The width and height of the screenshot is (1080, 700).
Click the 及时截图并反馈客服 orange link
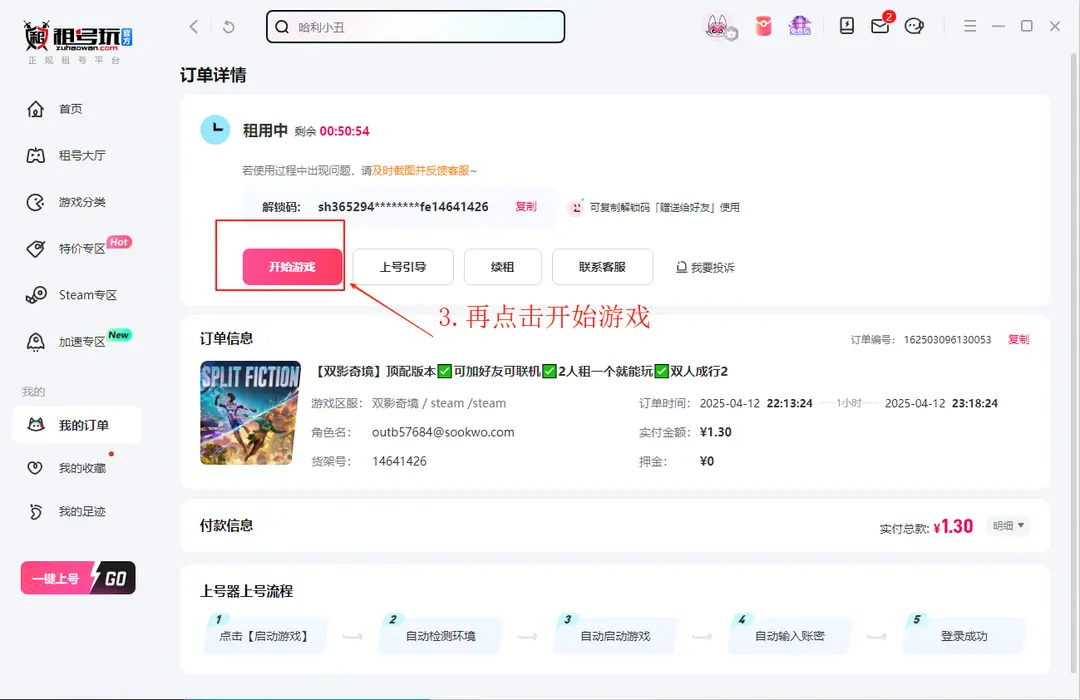pos(421,170)
